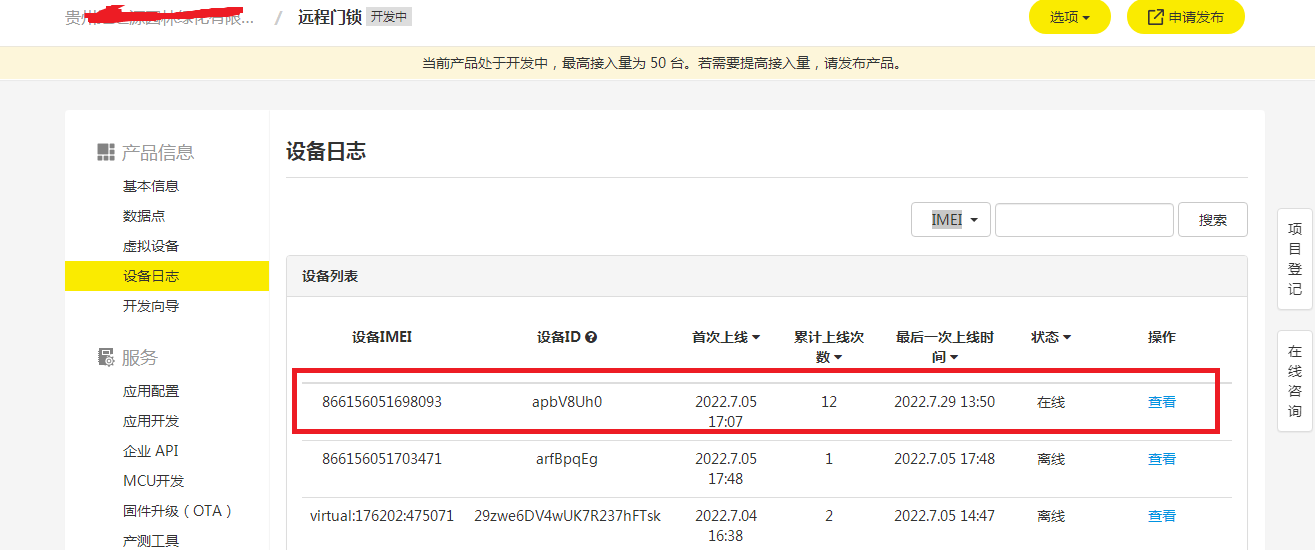Click the 产品信息 grid icon
The image size is (1315, 550).
click(x=105, y=152)
